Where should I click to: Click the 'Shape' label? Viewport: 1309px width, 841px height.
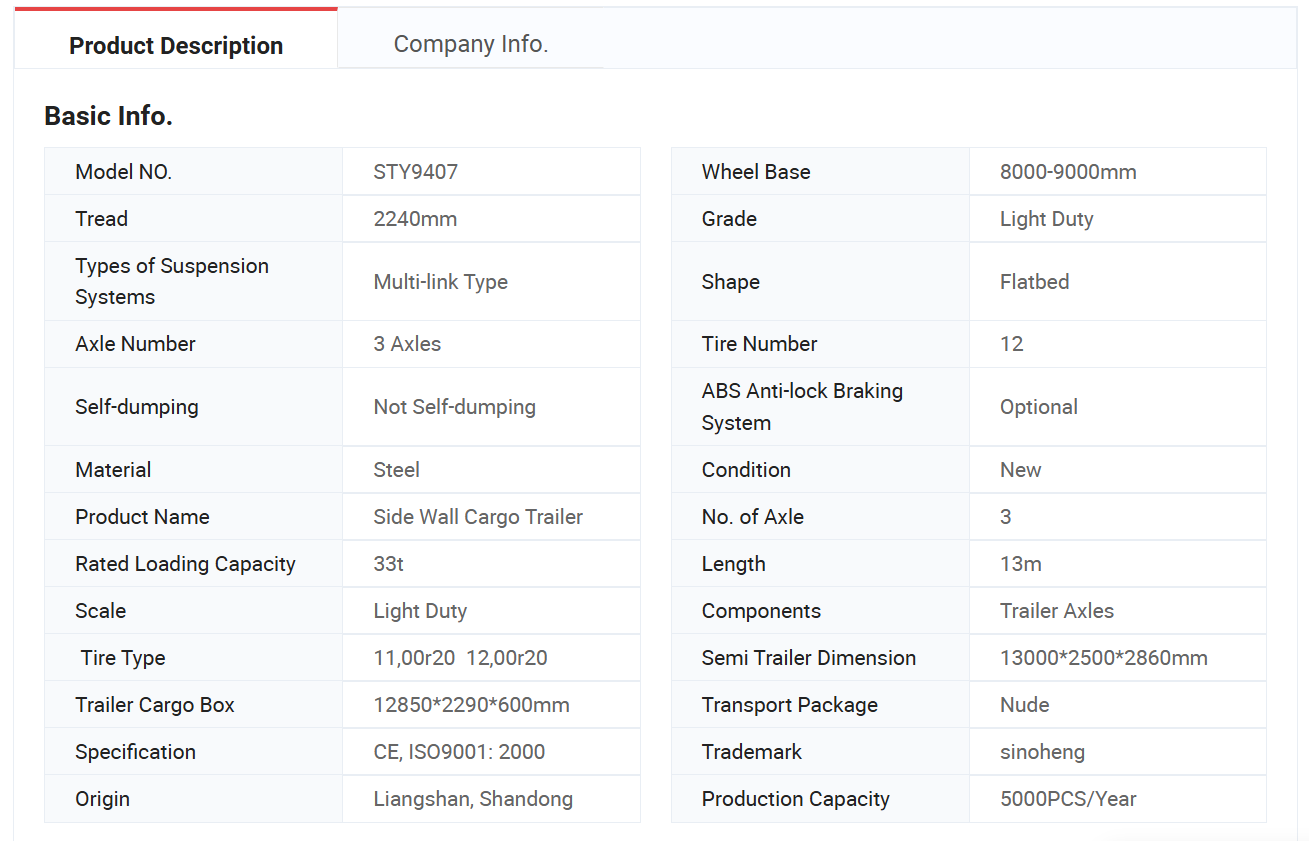731,282
